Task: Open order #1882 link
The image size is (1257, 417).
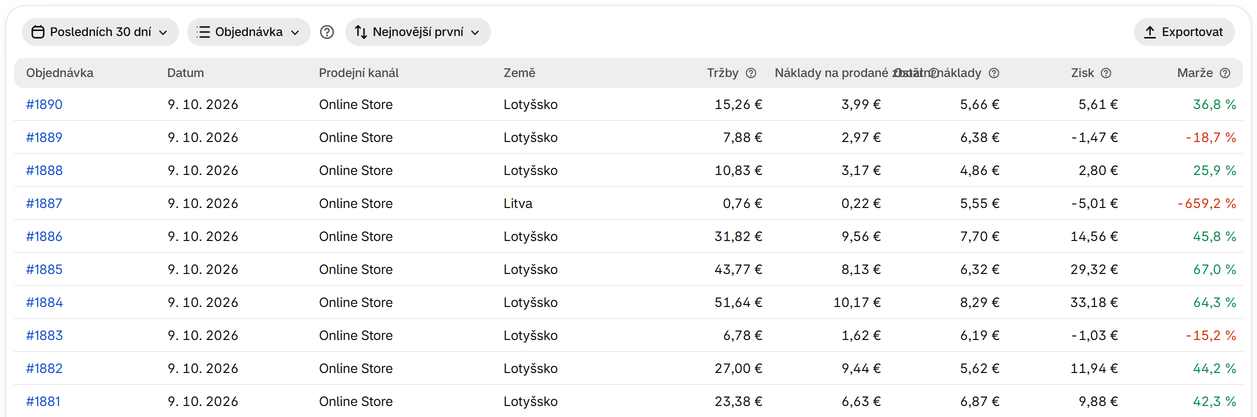Action: click(x=44, y=368)
